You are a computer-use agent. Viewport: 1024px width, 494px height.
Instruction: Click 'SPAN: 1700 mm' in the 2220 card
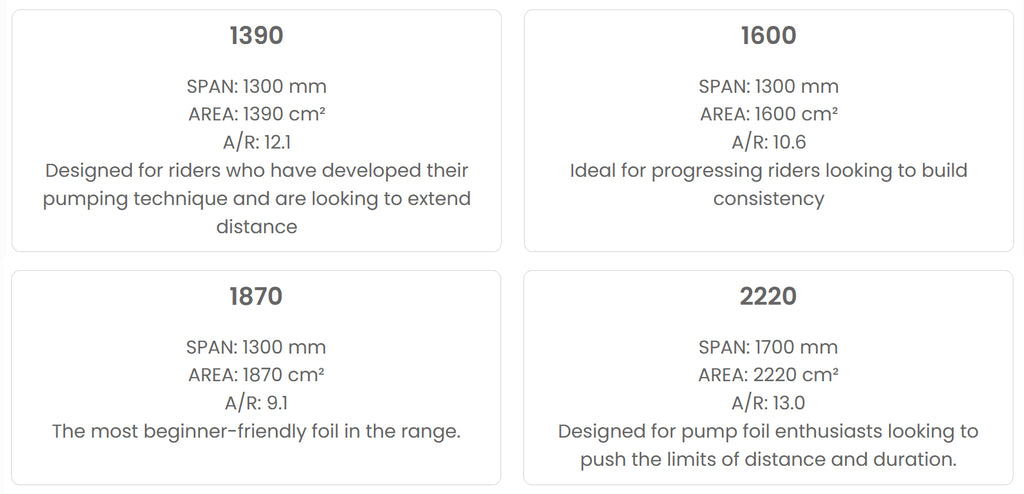[x=768, y=347]
